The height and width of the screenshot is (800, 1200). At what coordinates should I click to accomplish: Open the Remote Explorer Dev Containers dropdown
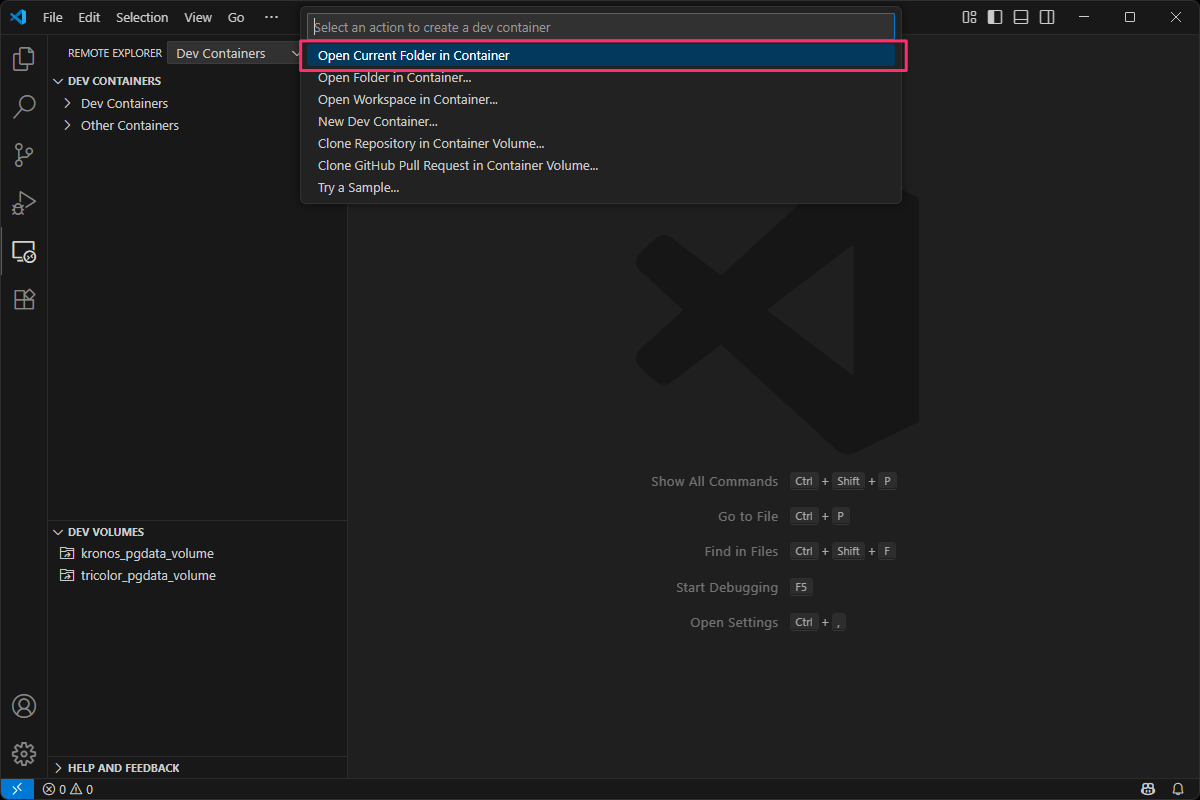(235, 53)
